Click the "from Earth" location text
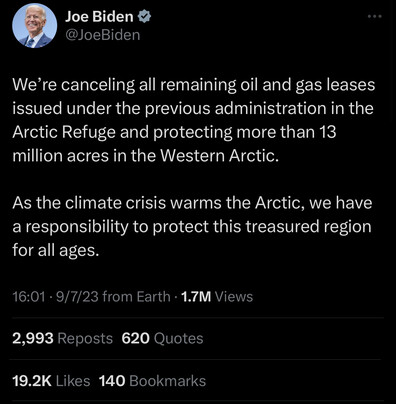 click(136, 296)
